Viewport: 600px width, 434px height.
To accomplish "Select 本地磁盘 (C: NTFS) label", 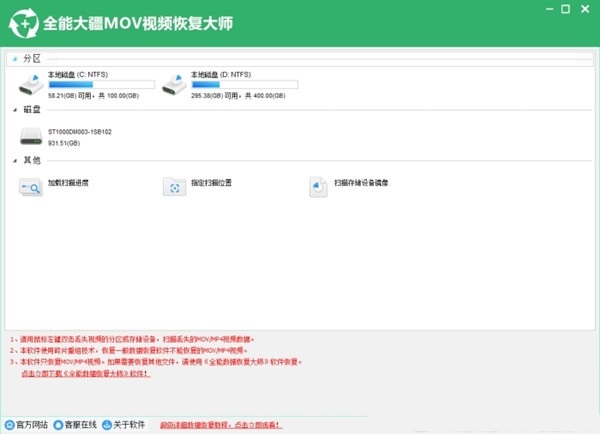I will click(x=78, y=75).
